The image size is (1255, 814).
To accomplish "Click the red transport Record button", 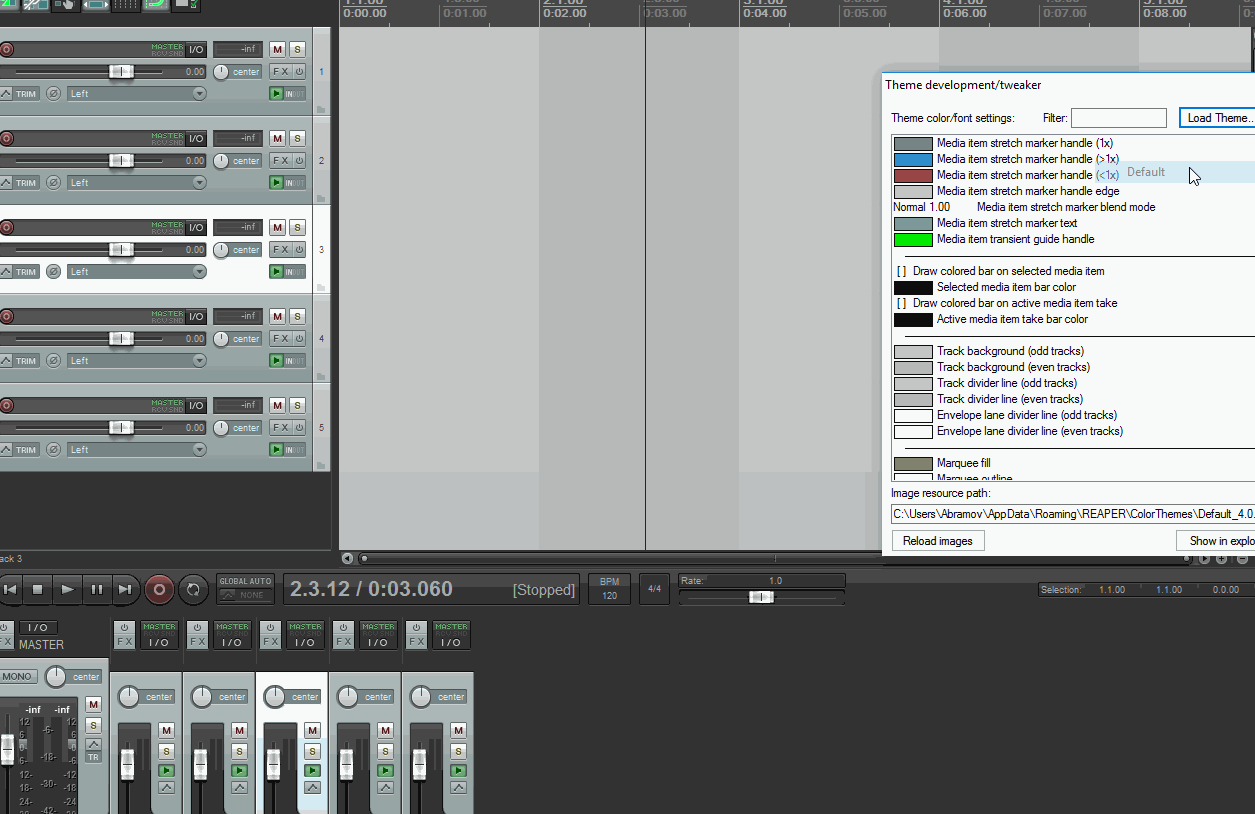I will coord(159,590).
